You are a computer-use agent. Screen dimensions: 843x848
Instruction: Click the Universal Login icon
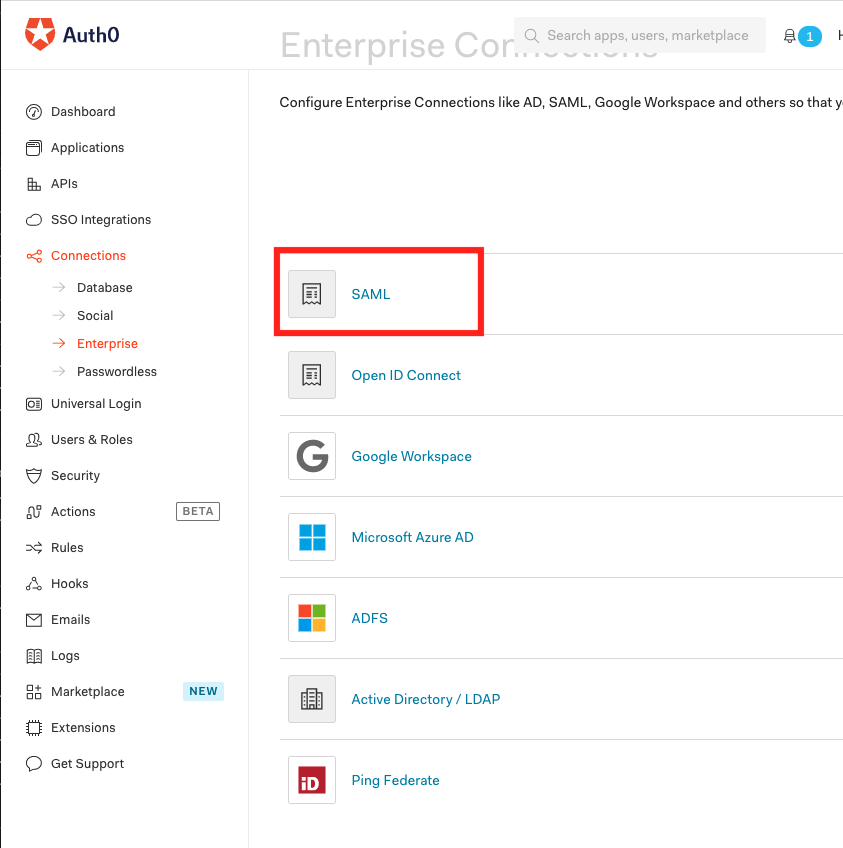coord(34,404)
